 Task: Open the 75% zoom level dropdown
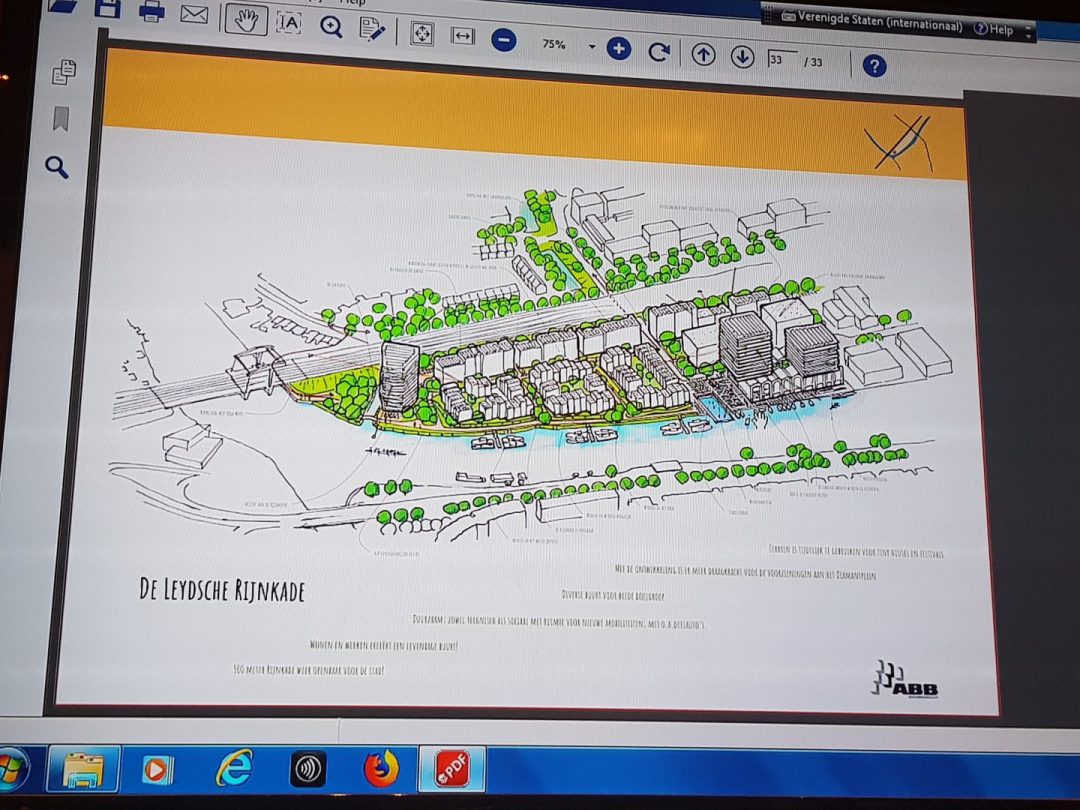(x=592, y=47)
